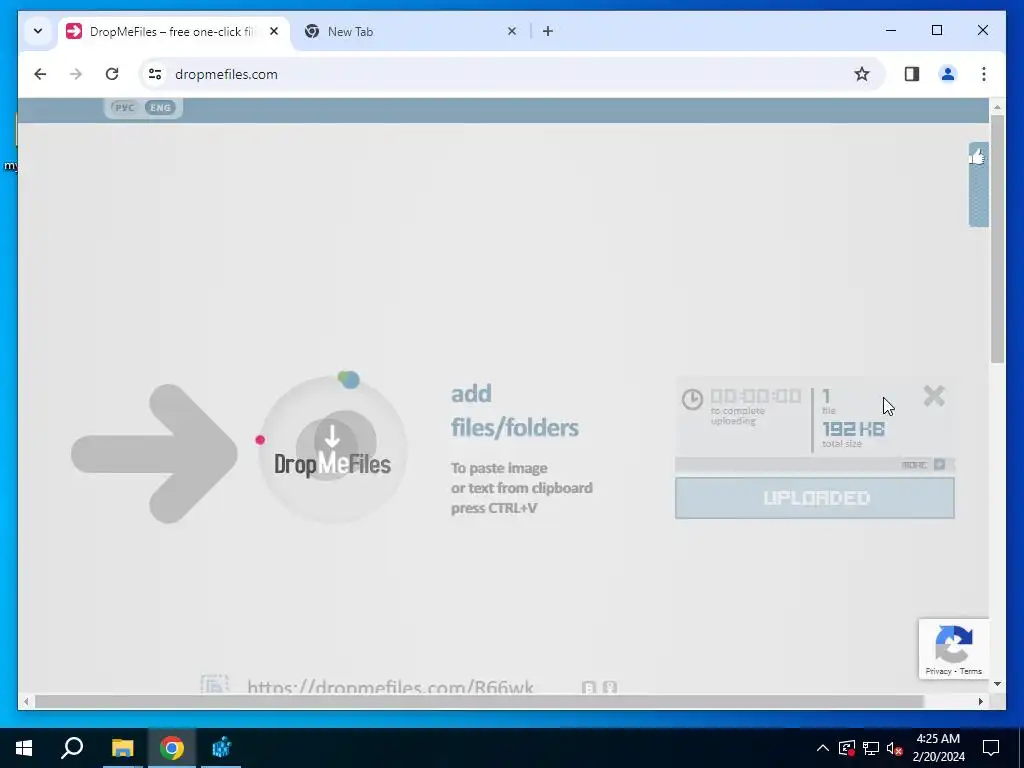Click the blue app icon next to Chrome on the taskbar
Image resolution: width=1024 pixels, height=768 pixels.
(221, 748)
